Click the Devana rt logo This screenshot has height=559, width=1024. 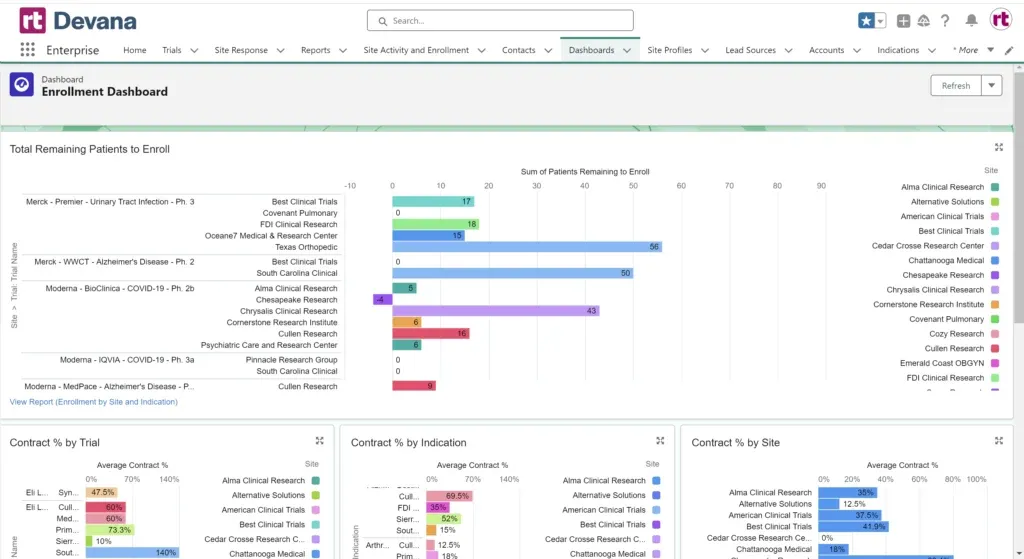(x=33, y=20)
